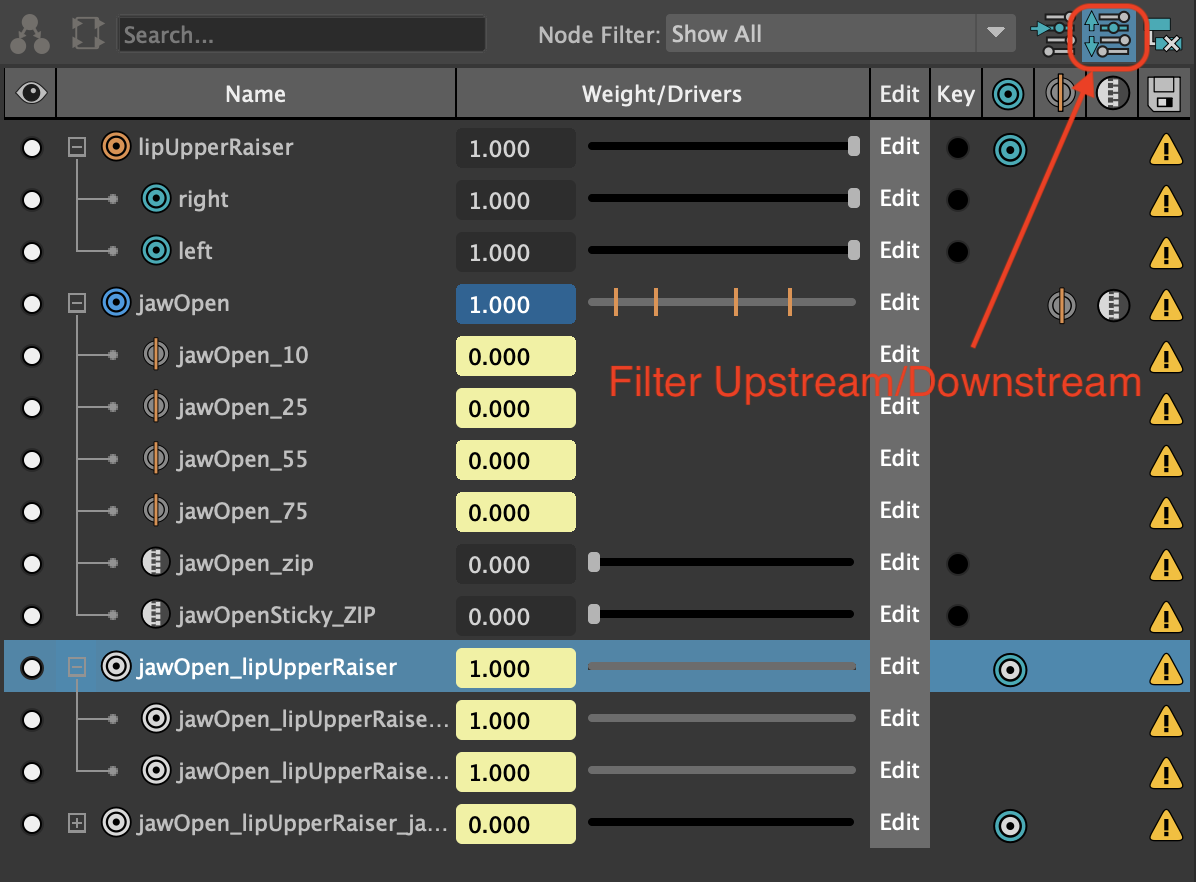Click the film frame icon beside Search

(88, 34)
